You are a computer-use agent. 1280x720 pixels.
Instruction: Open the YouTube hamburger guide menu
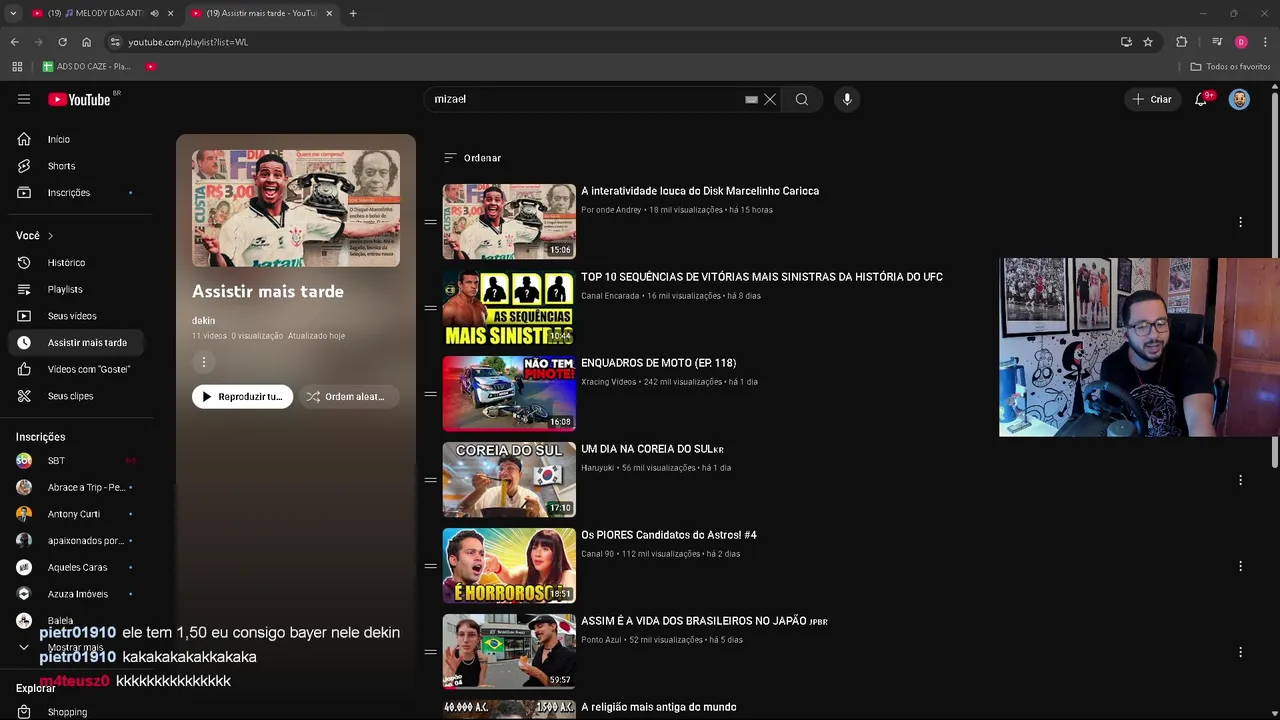pos(24,99)
